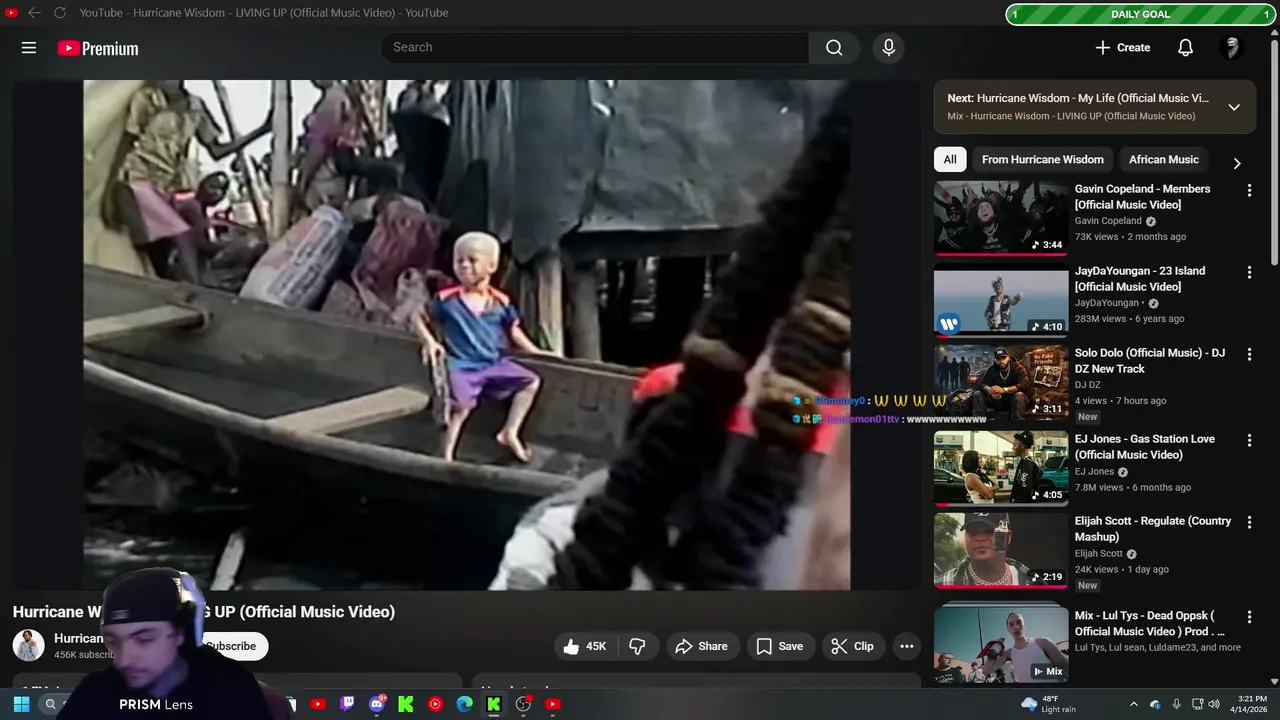Focus the YouTube search field
The height and width of the screenshot is (720, 1280).
(595, 47)
